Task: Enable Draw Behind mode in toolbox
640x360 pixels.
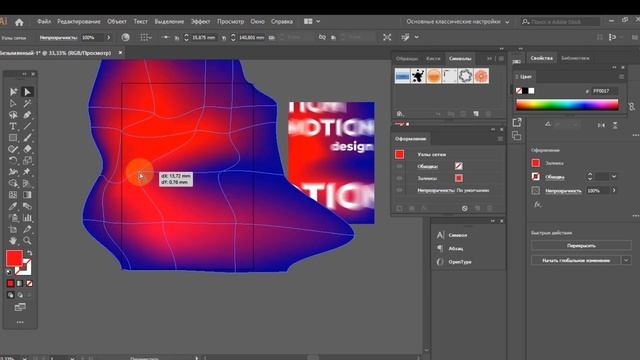Action: 20,295
